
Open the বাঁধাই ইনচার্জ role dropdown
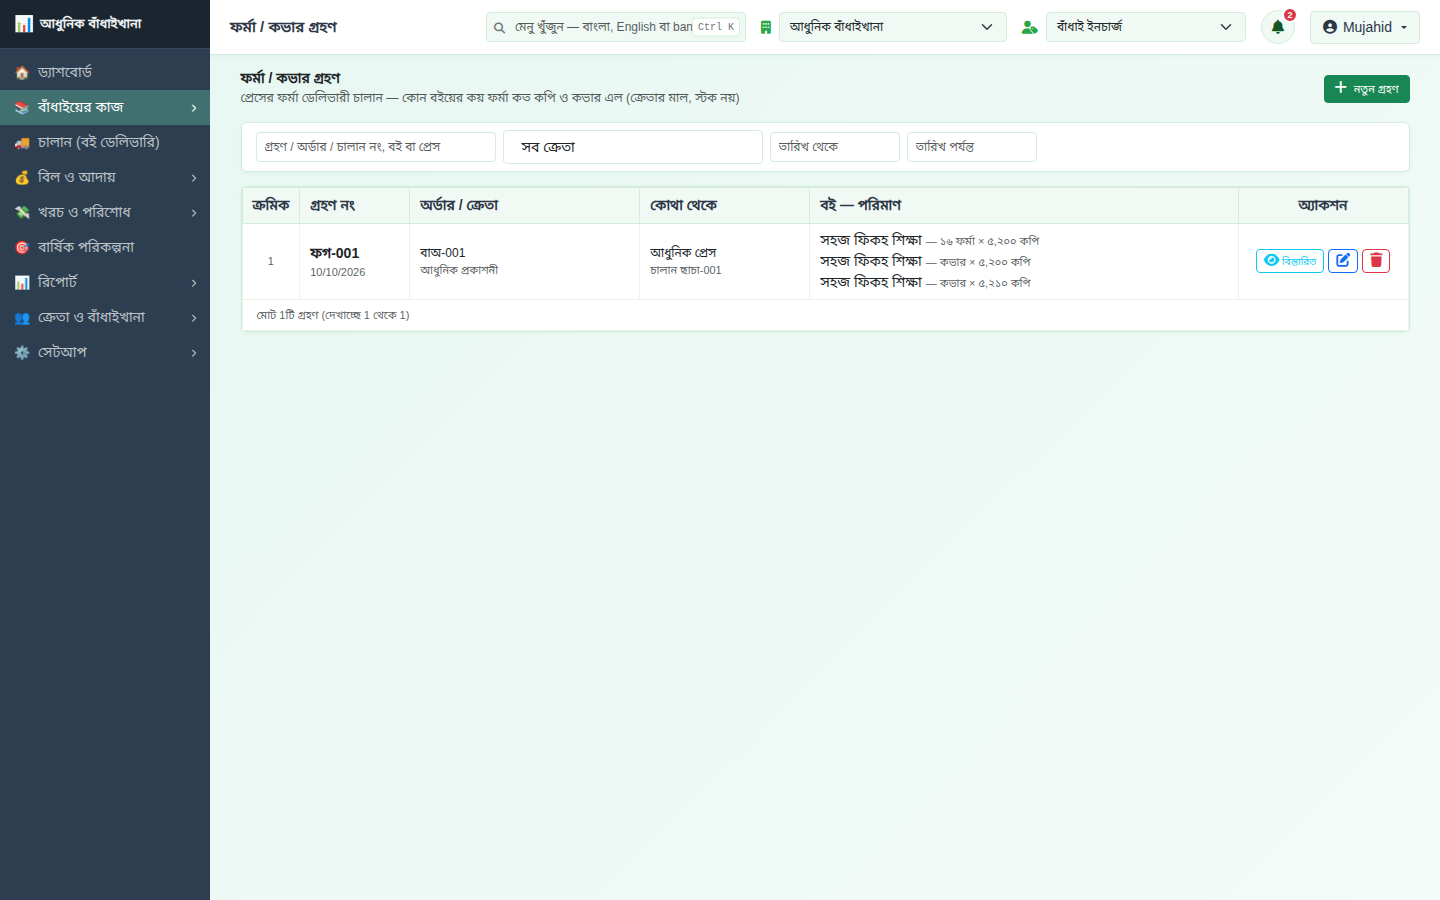coord(1146,27)
